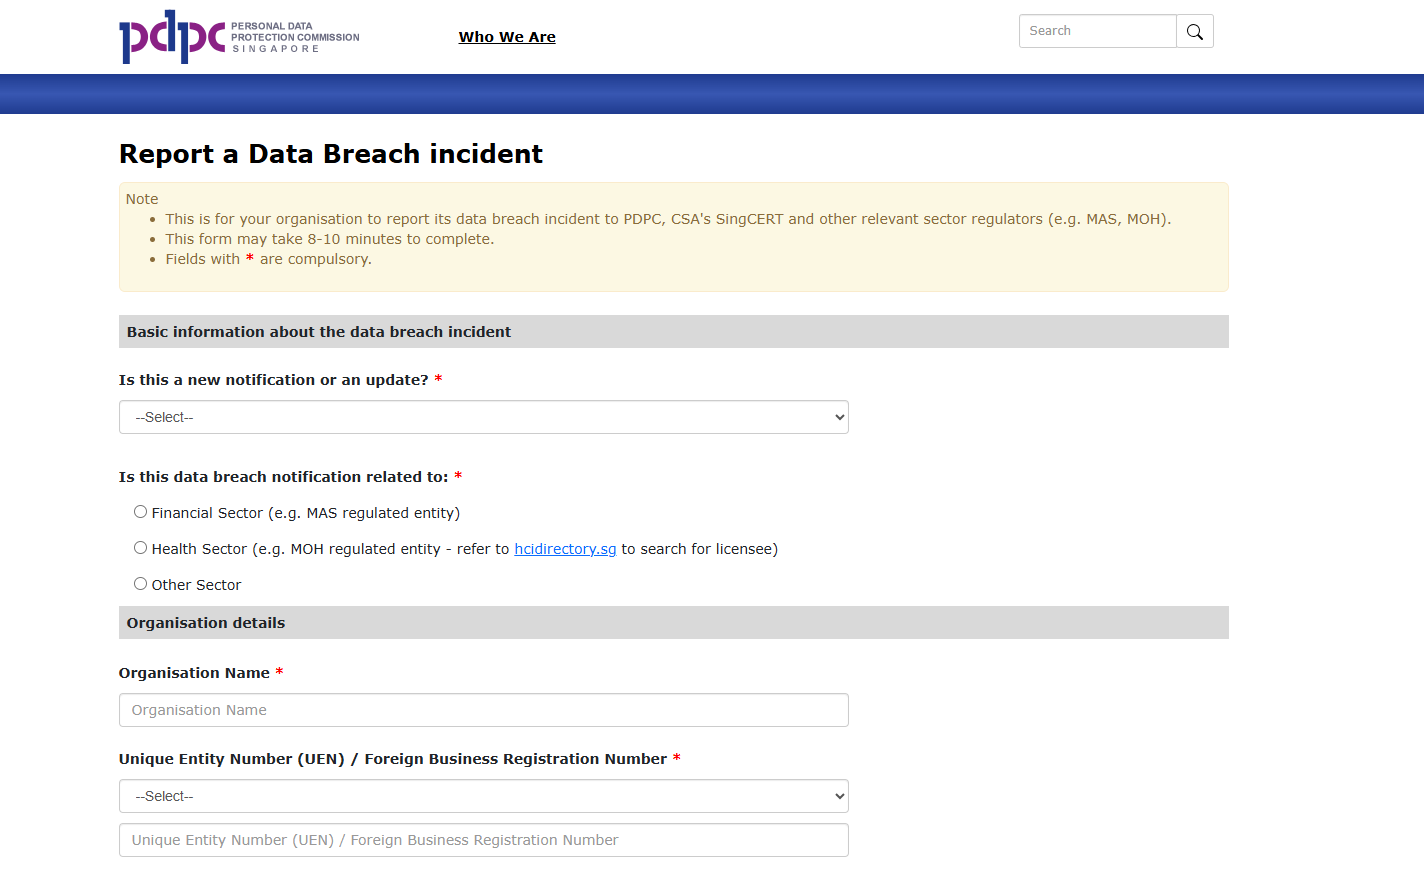
Task: Click the Basic information section header bar
Action: [x=673, y=332]
